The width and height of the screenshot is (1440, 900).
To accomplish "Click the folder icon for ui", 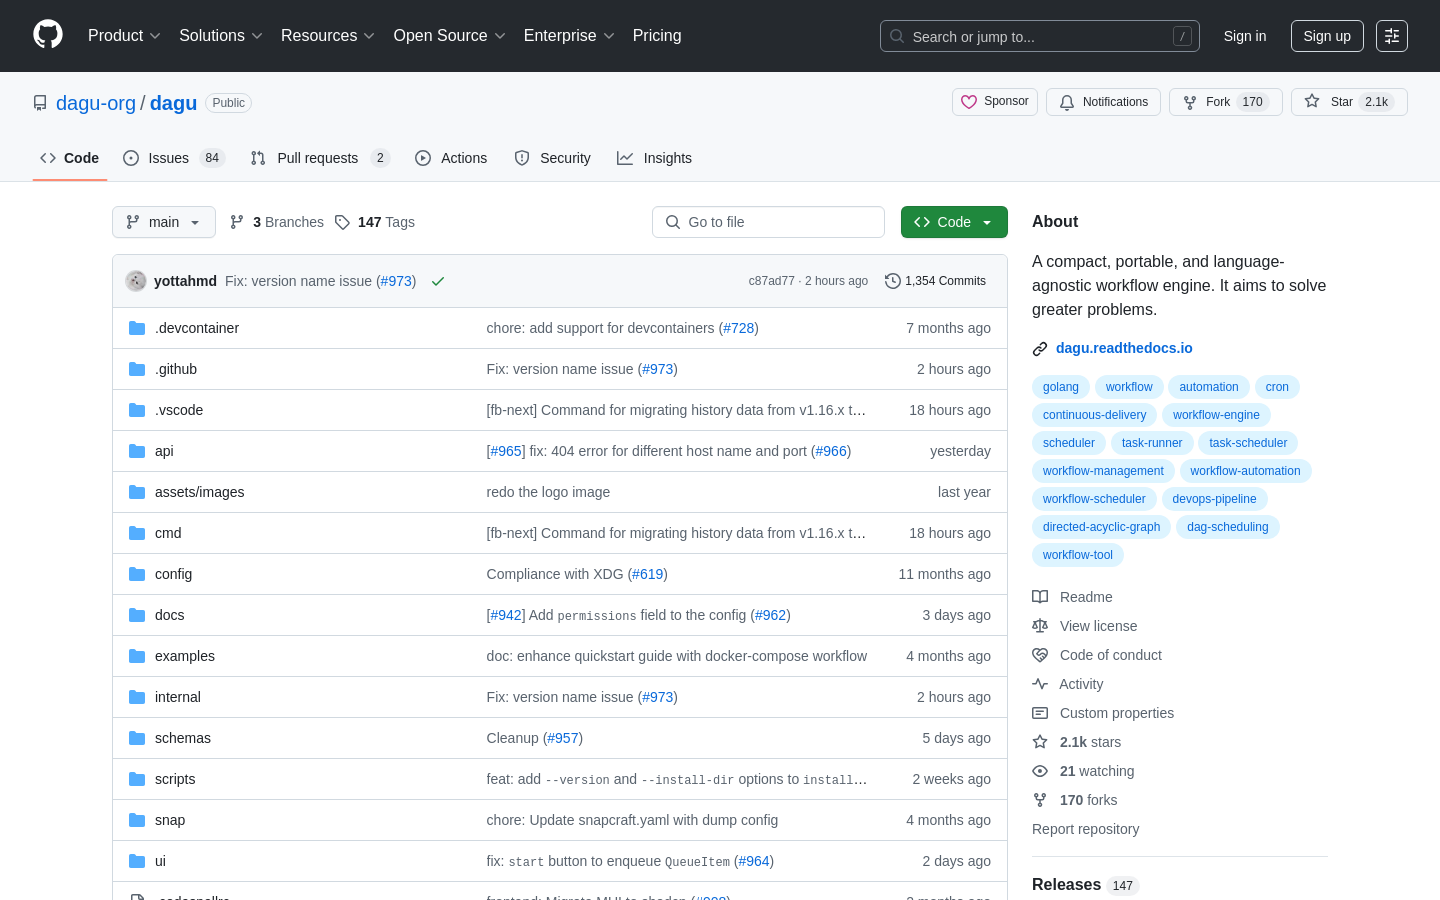I will [x=137, y=861].
